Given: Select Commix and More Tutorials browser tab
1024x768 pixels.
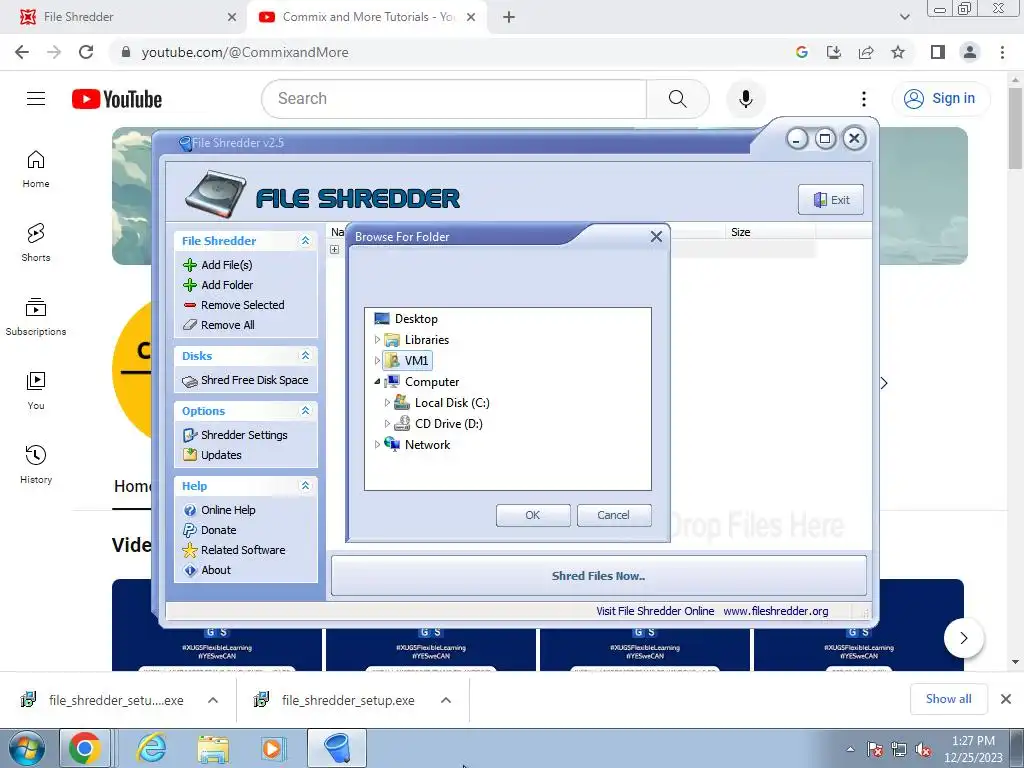Looking at the screenshot, I should (366, 17).
